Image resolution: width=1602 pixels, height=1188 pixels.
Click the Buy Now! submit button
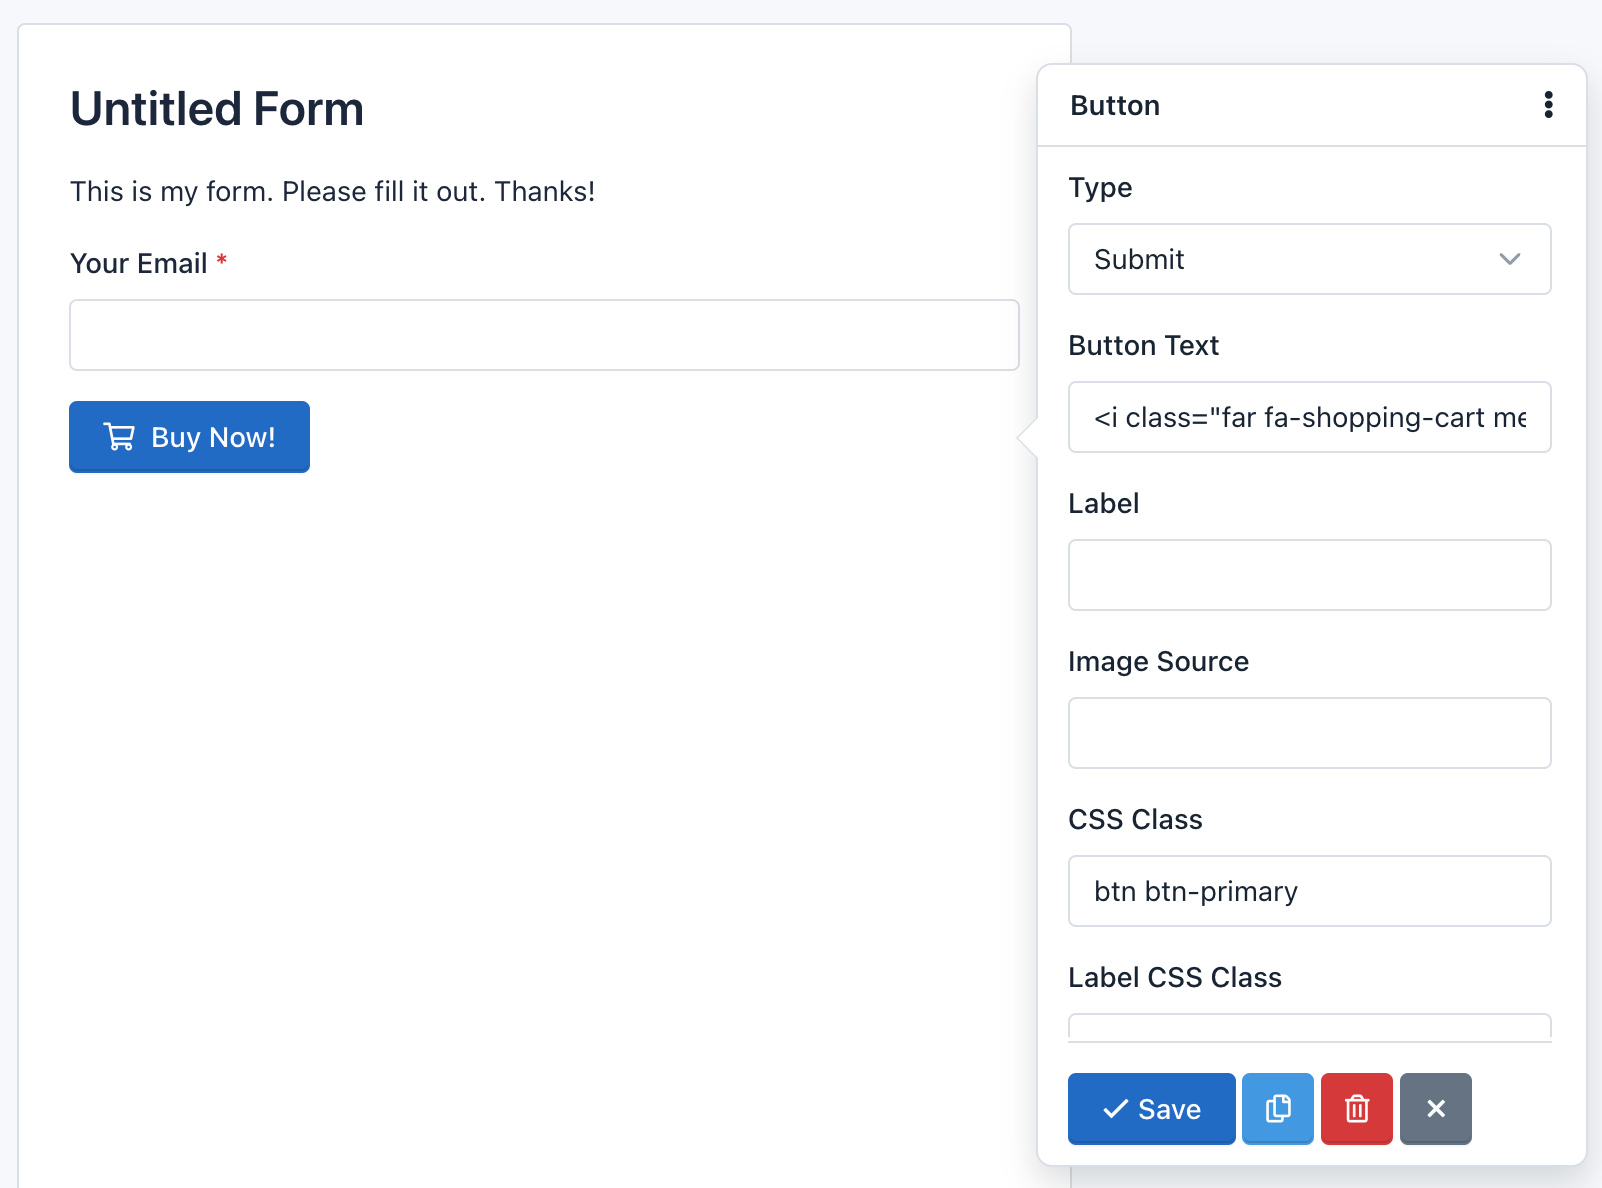point(189,436)
